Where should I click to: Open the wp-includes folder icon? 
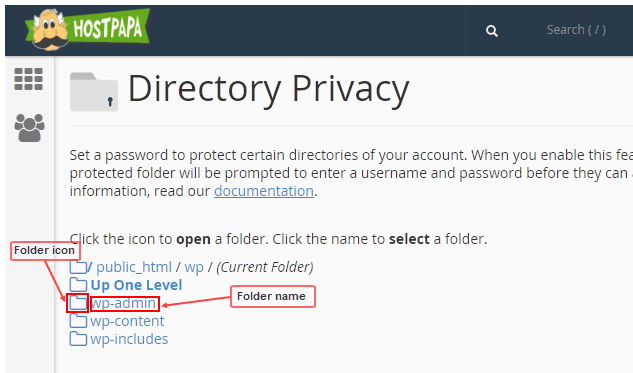tap(78, 338)
